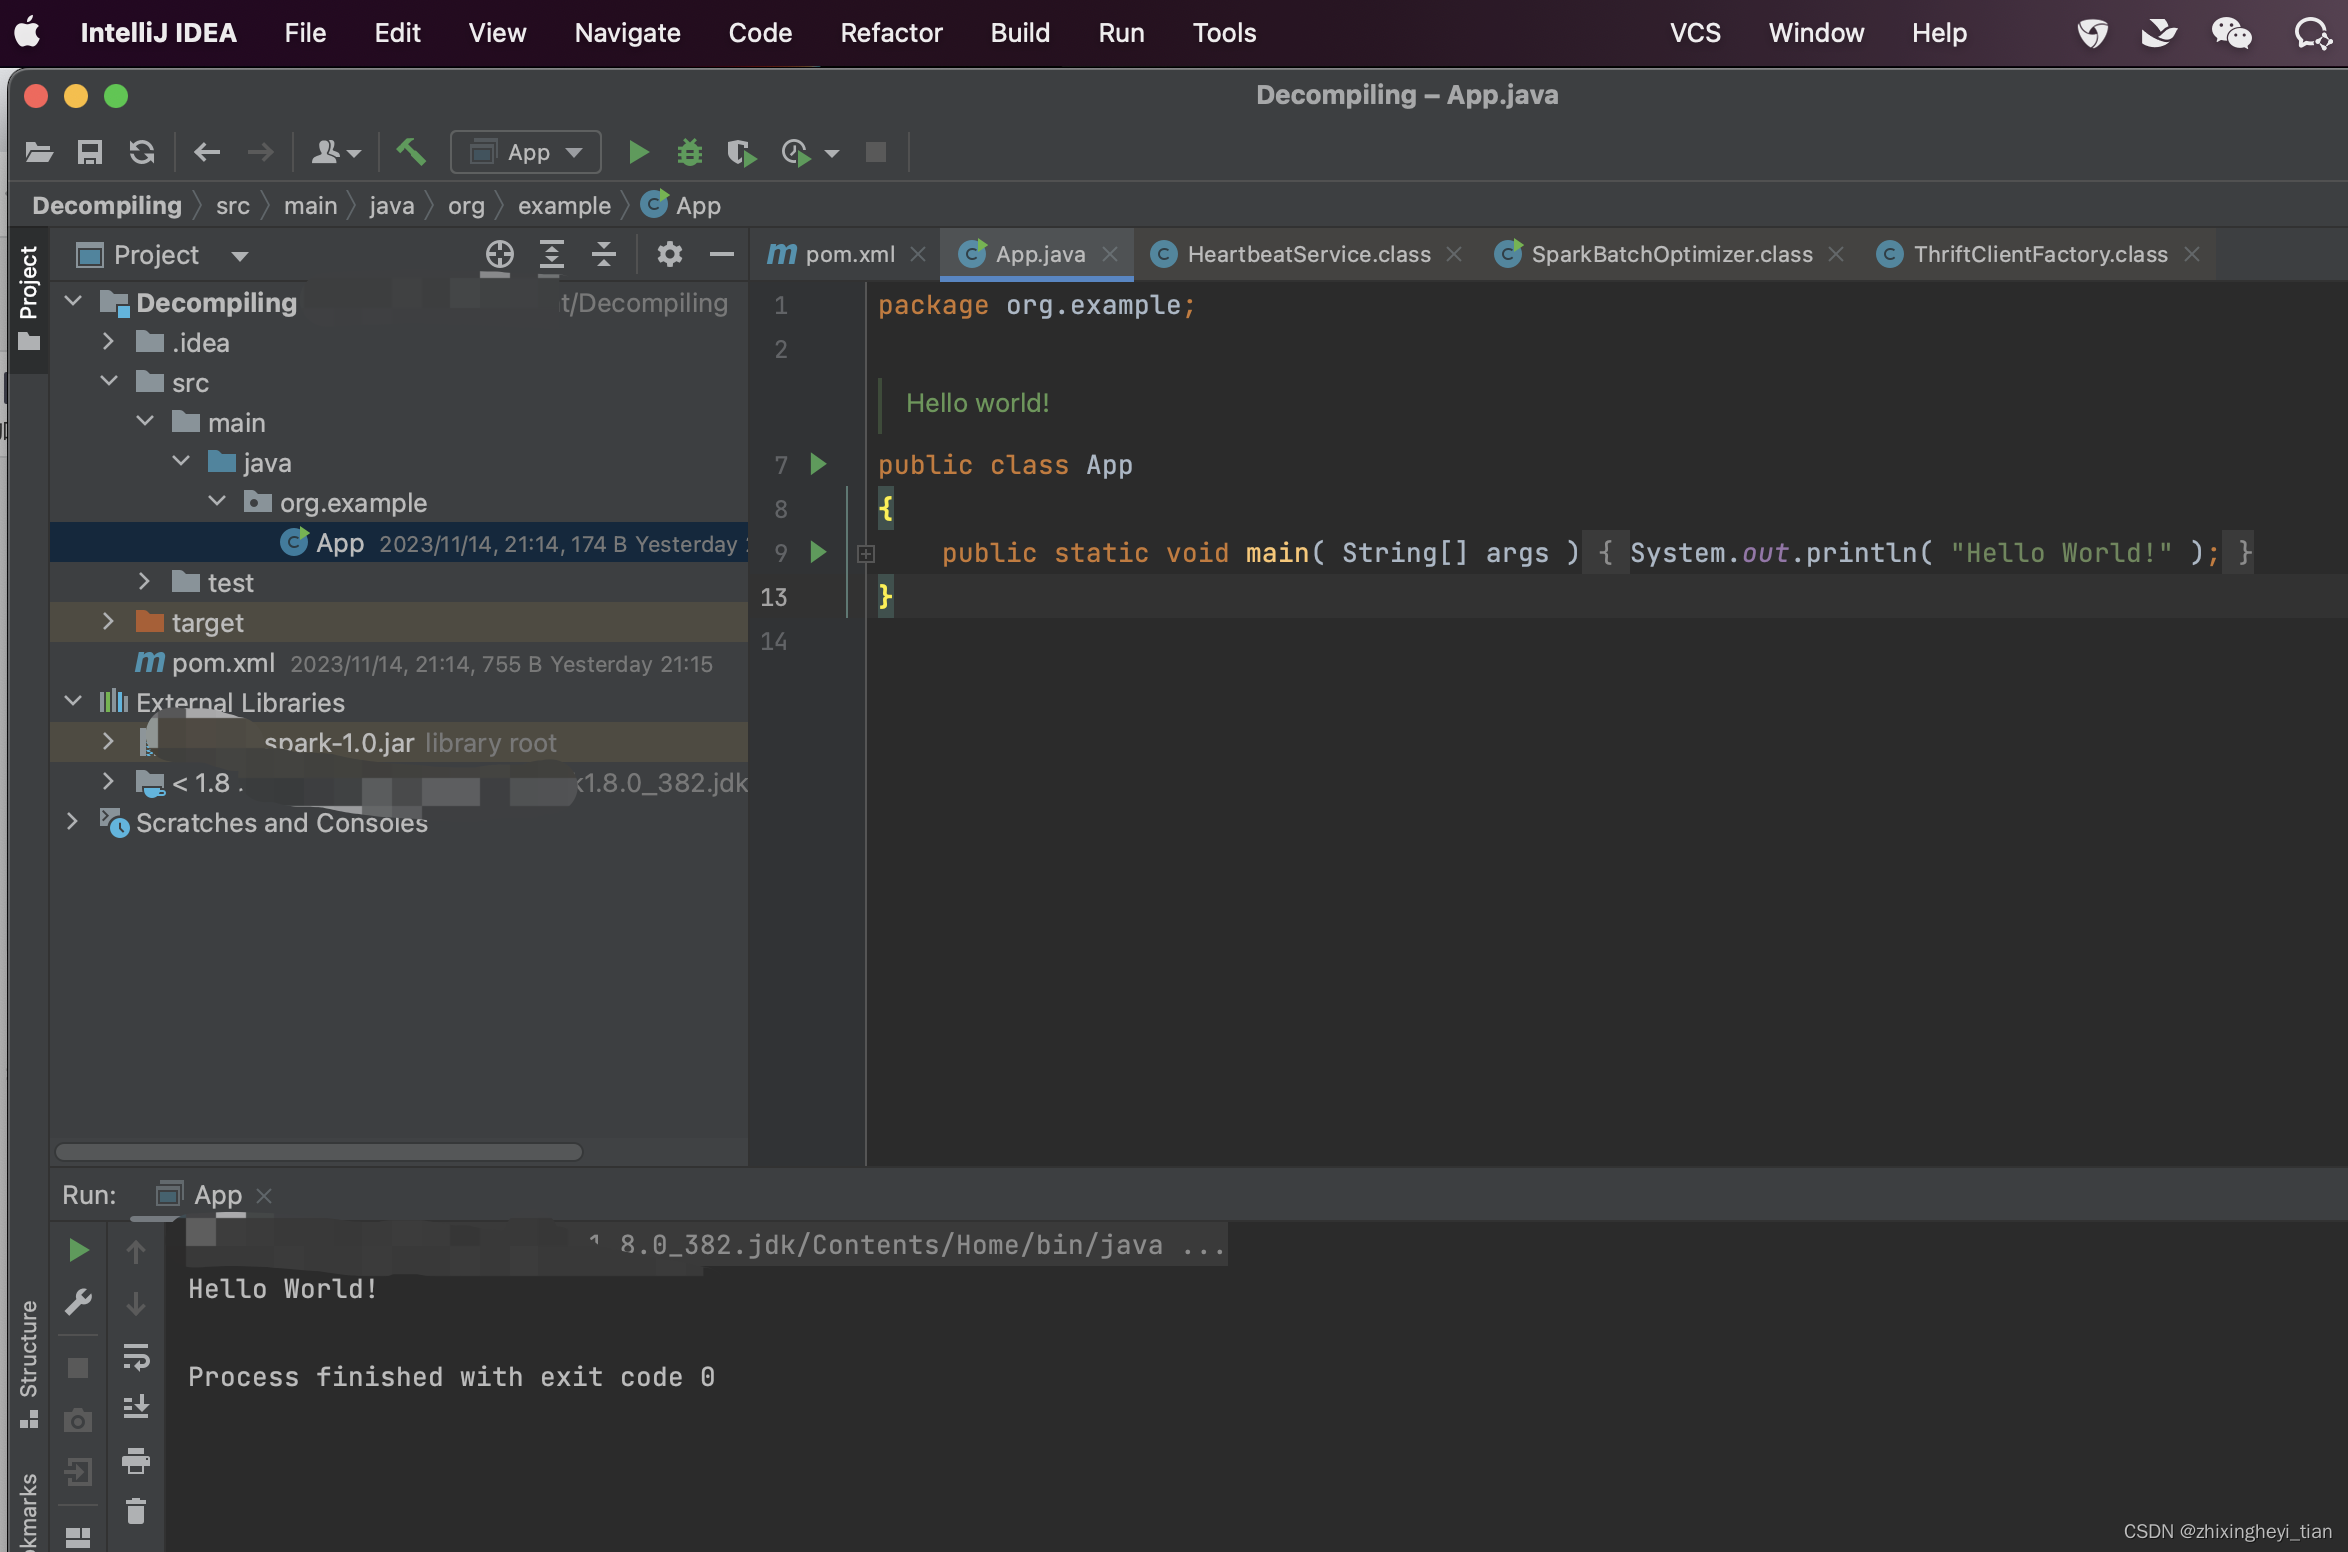Select App class in project tree
This screenshot has height=1552, width=2348.
(399, 542)
